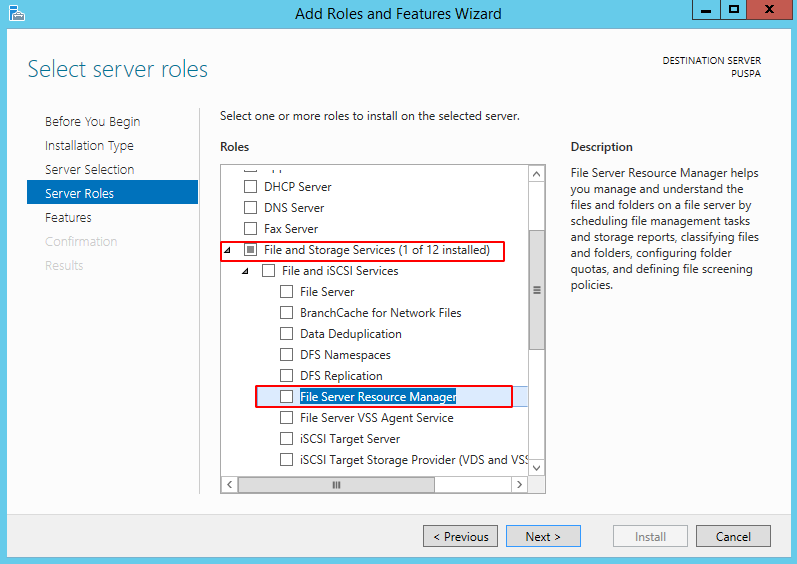Collapse the File and iSCSI Services node
Viewport: 797px width, 564px height.
click(x=245, y=271)
